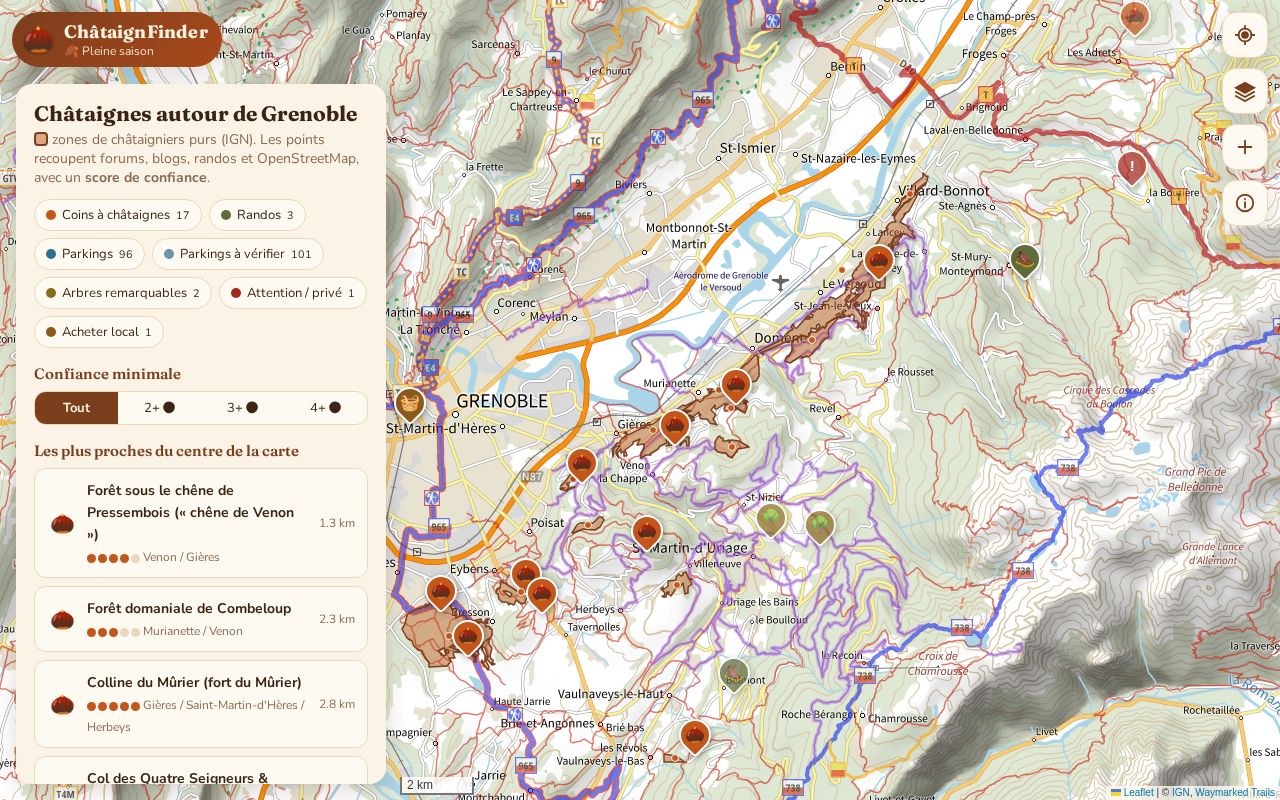Open the Colline du Mûrier card
Viewport: 1280px width, 800px height.
[x=201, y=704]
